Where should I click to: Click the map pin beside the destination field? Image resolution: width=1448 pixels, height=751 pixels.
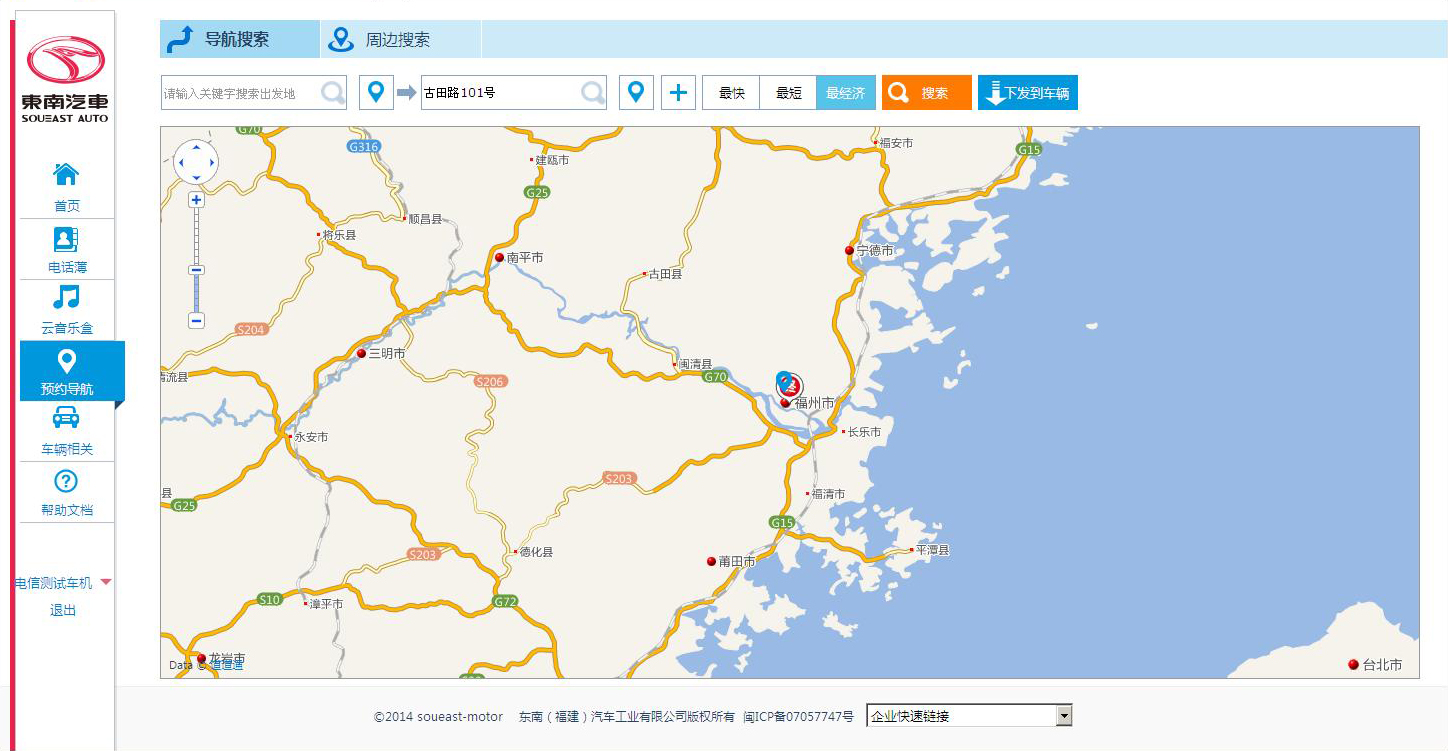point(636,93)
